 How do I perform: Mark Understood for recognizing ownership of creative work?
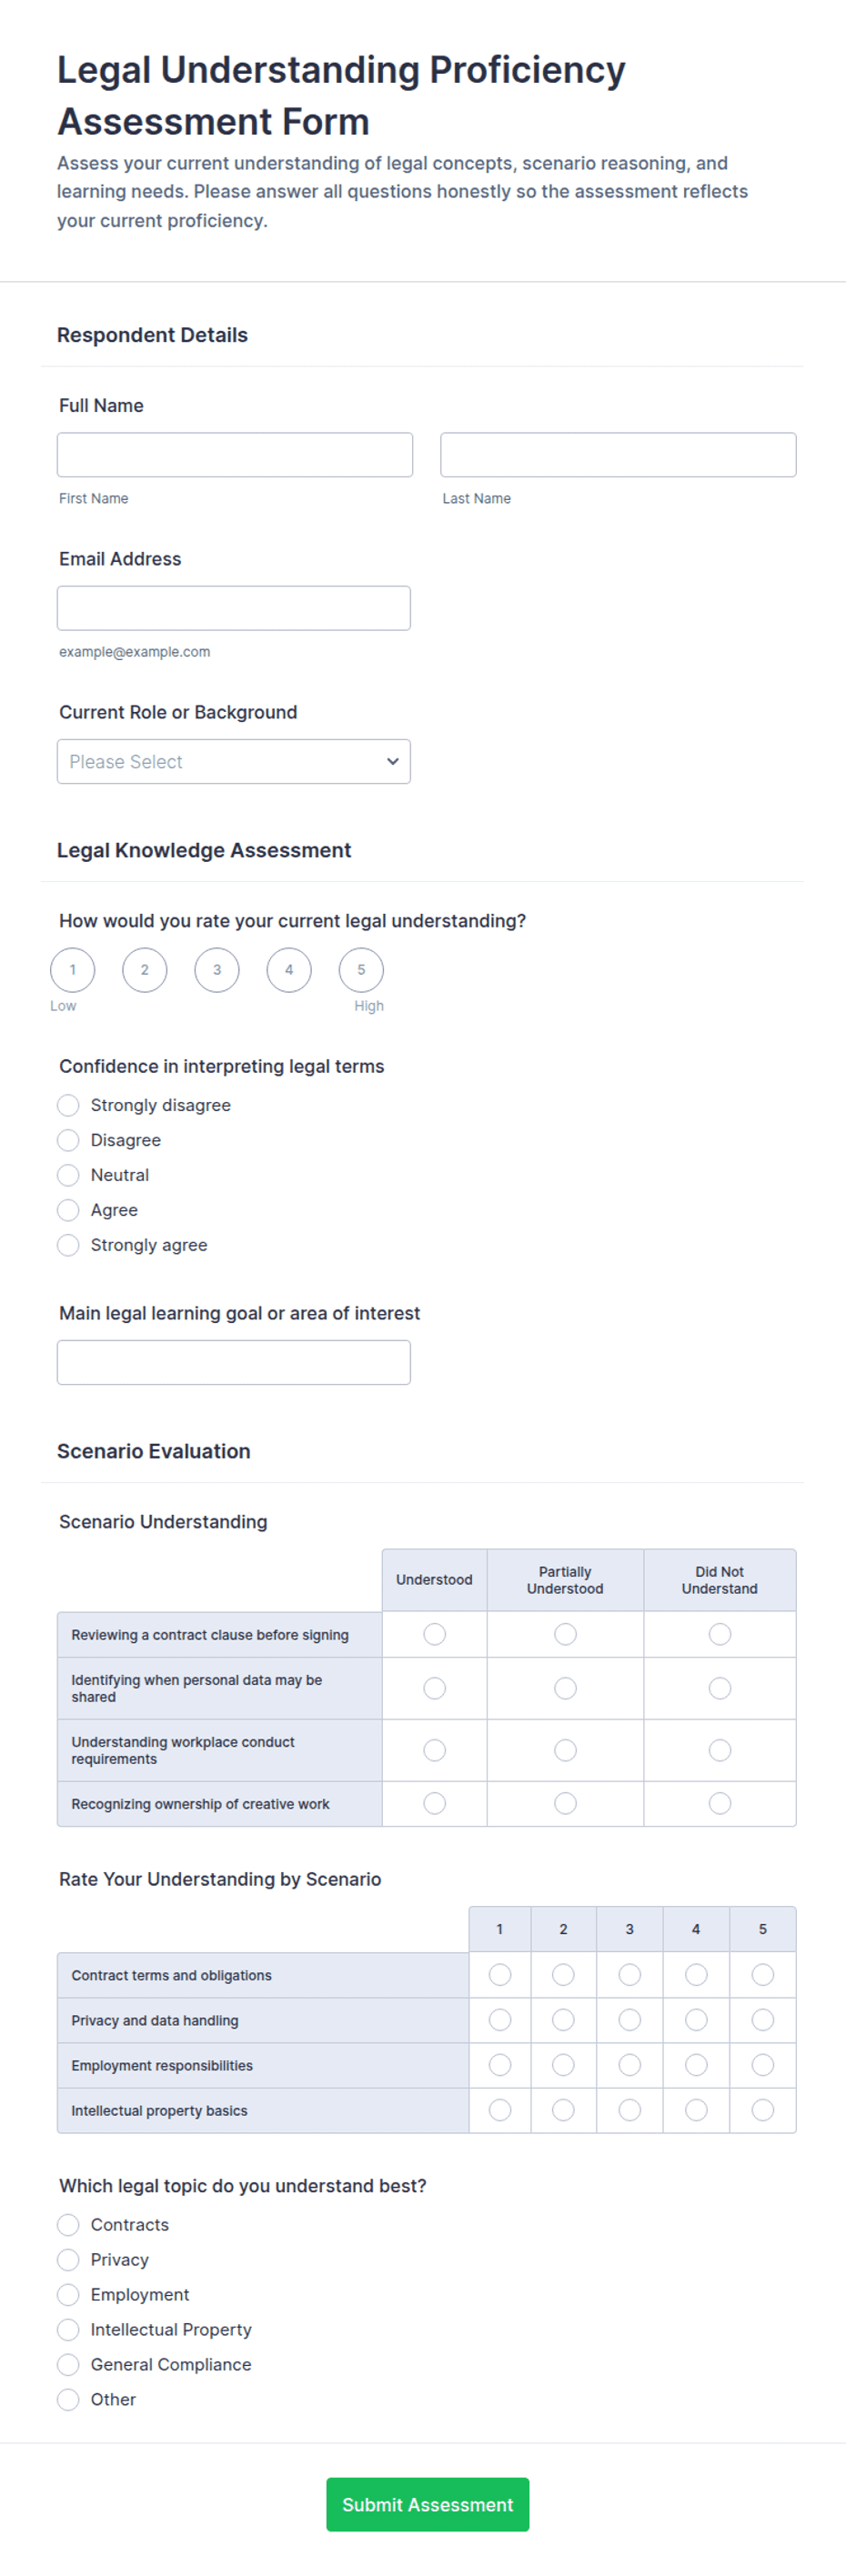tap(434, 1803)
